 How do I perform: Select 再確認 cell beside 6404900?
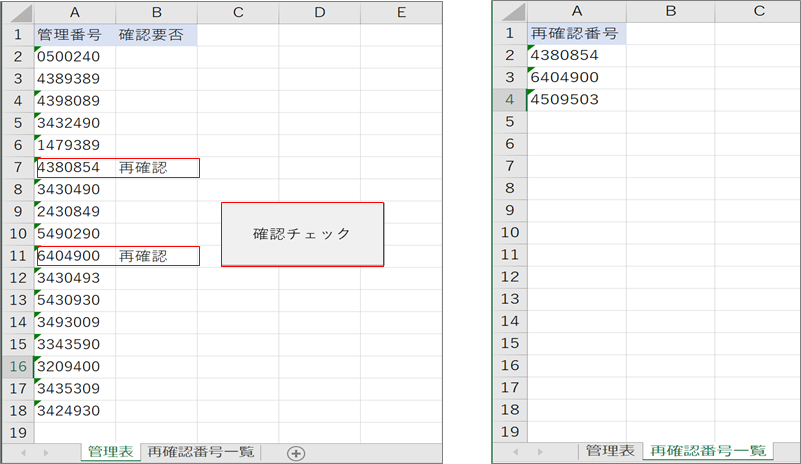pyautogui.click(x=156, y=256)
